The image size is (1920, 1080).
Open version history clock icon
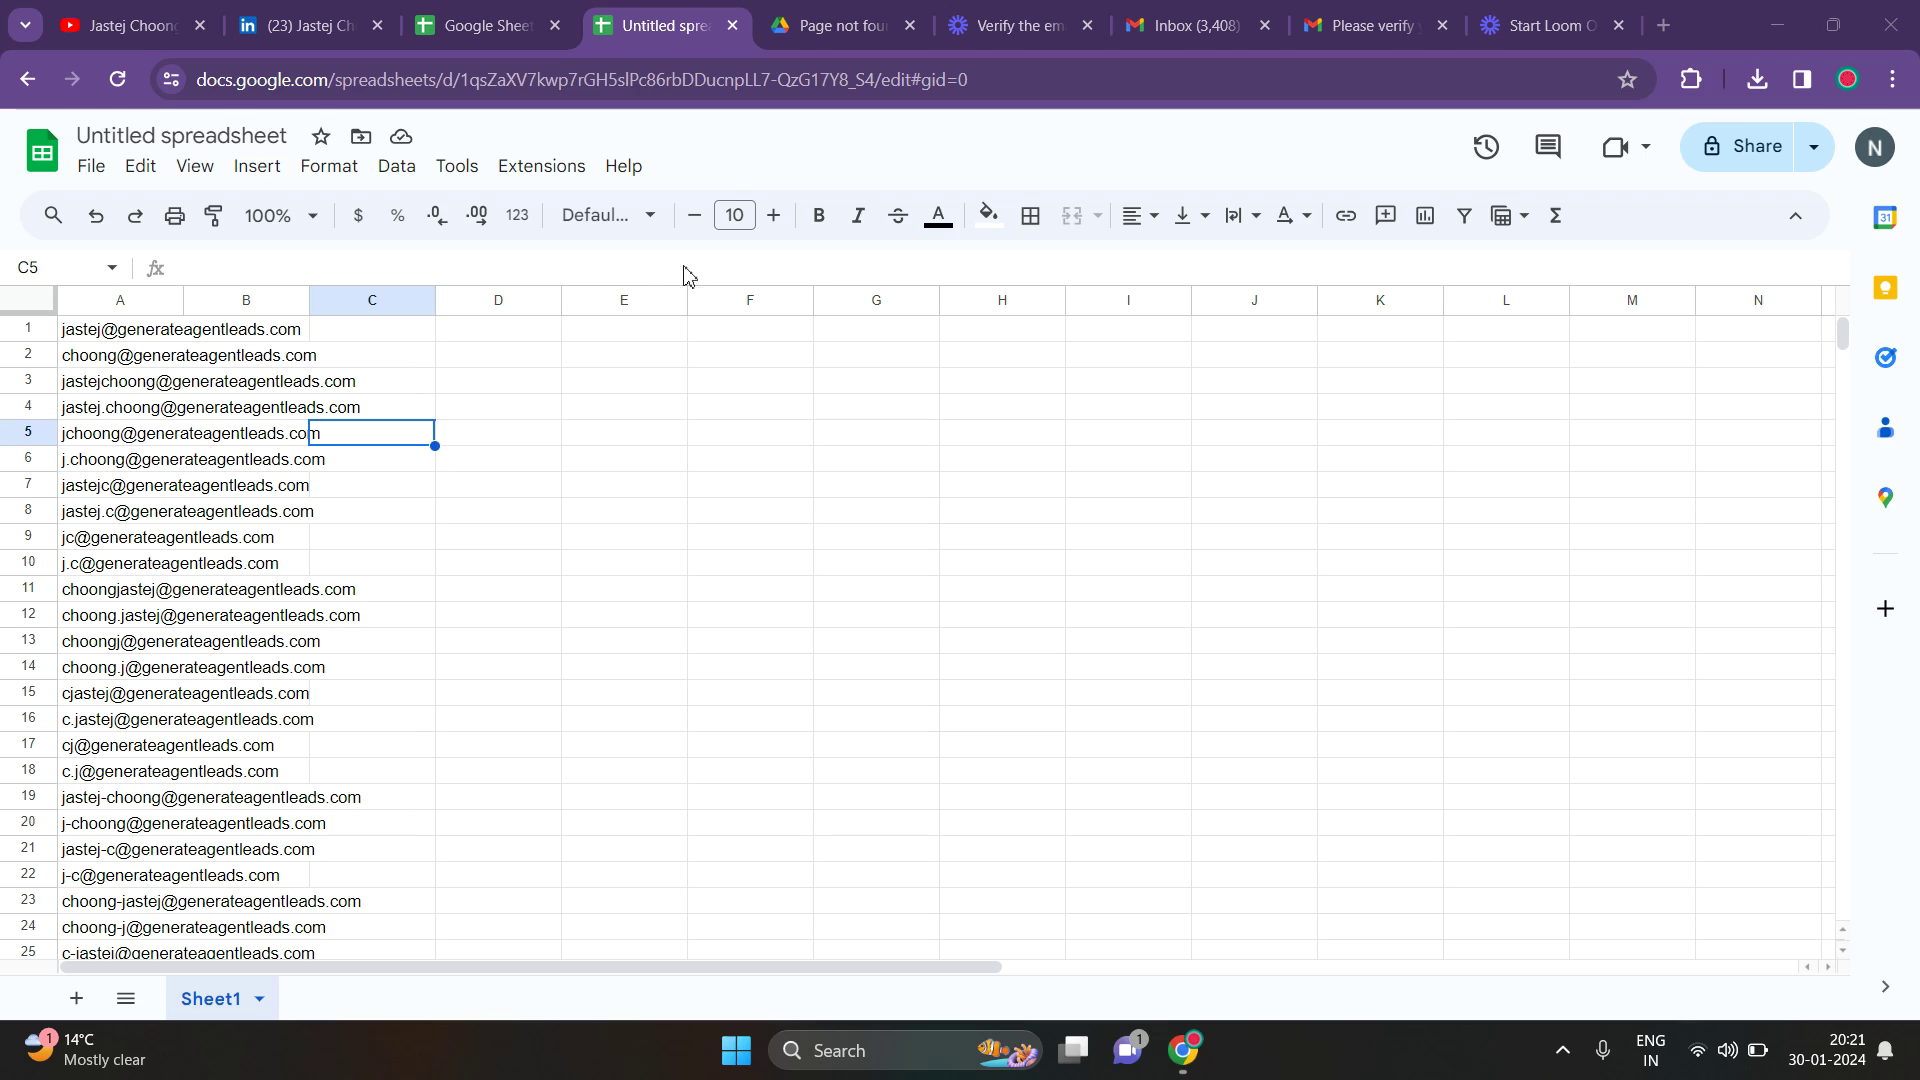[x=1486, y=147]
